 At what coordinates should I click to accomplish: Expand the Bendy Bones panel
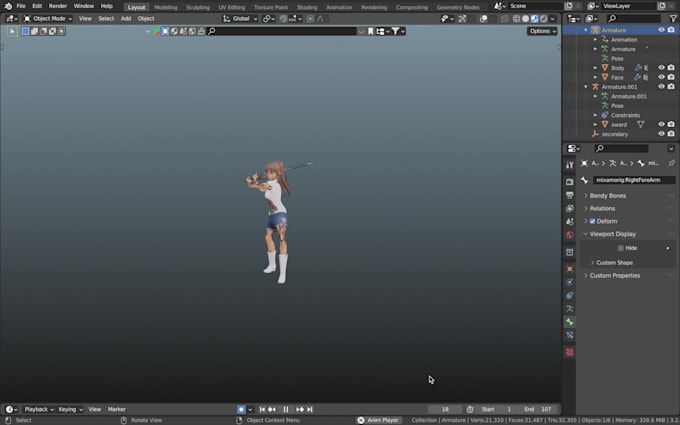click(607, 196)
